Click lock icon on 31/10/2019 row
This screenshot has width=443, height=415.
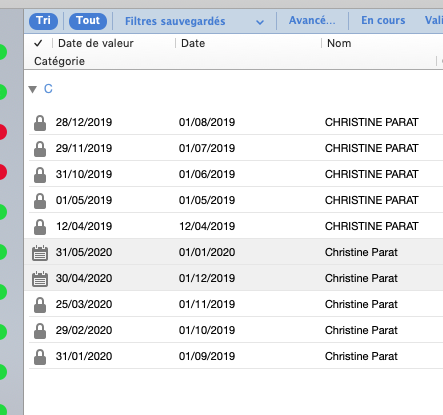point(40,175)
